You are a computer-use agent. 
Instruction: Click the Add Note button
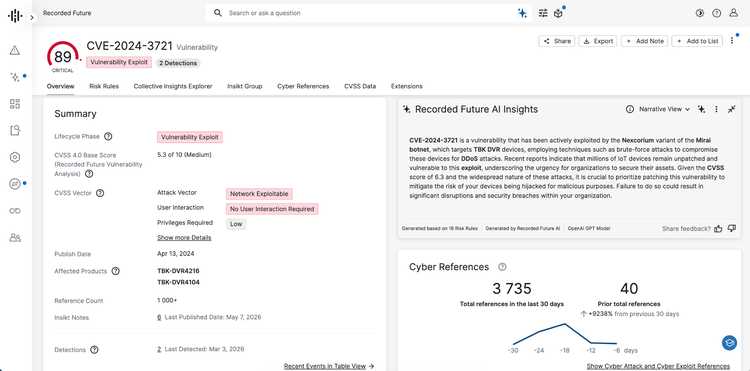coord(644,41)
